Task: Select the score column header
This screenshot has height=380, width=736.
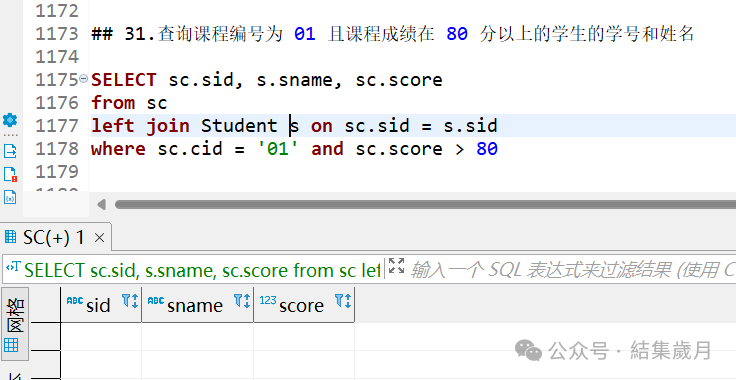Action: 304,305
